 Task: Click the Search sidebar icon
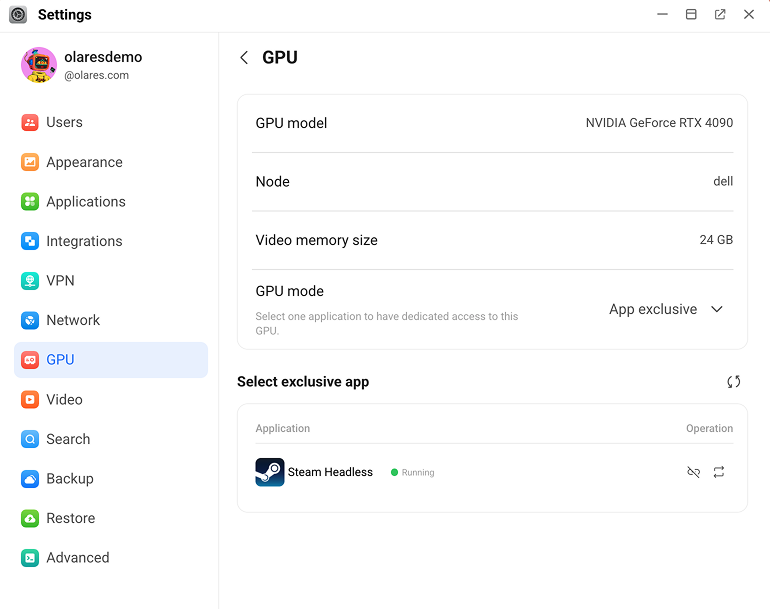(30, 439)
